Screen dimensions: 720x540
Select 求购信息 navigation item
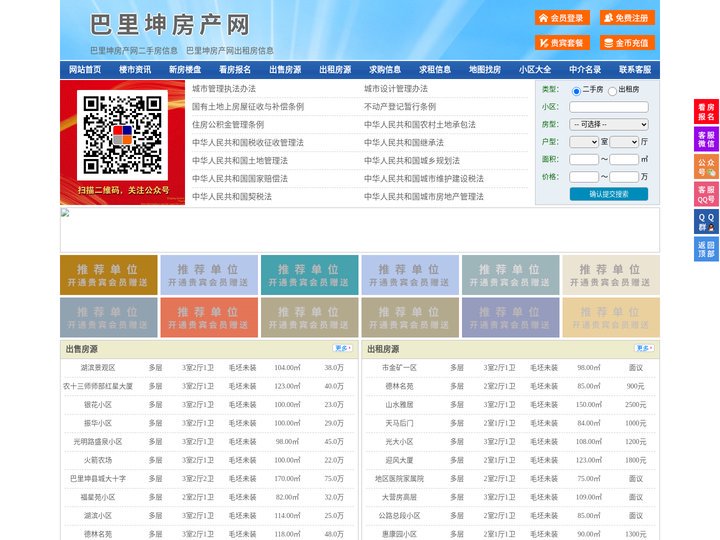(x=385, y=70)
